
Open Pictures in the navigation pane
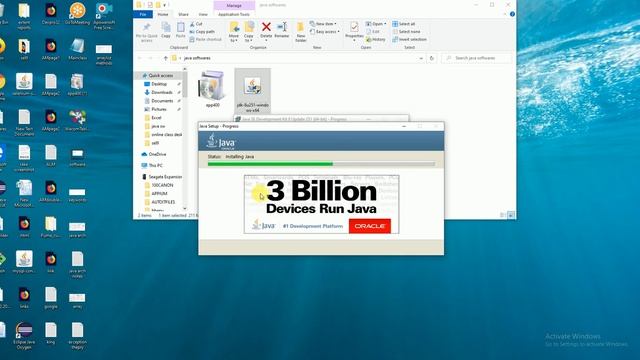(159, 109)
